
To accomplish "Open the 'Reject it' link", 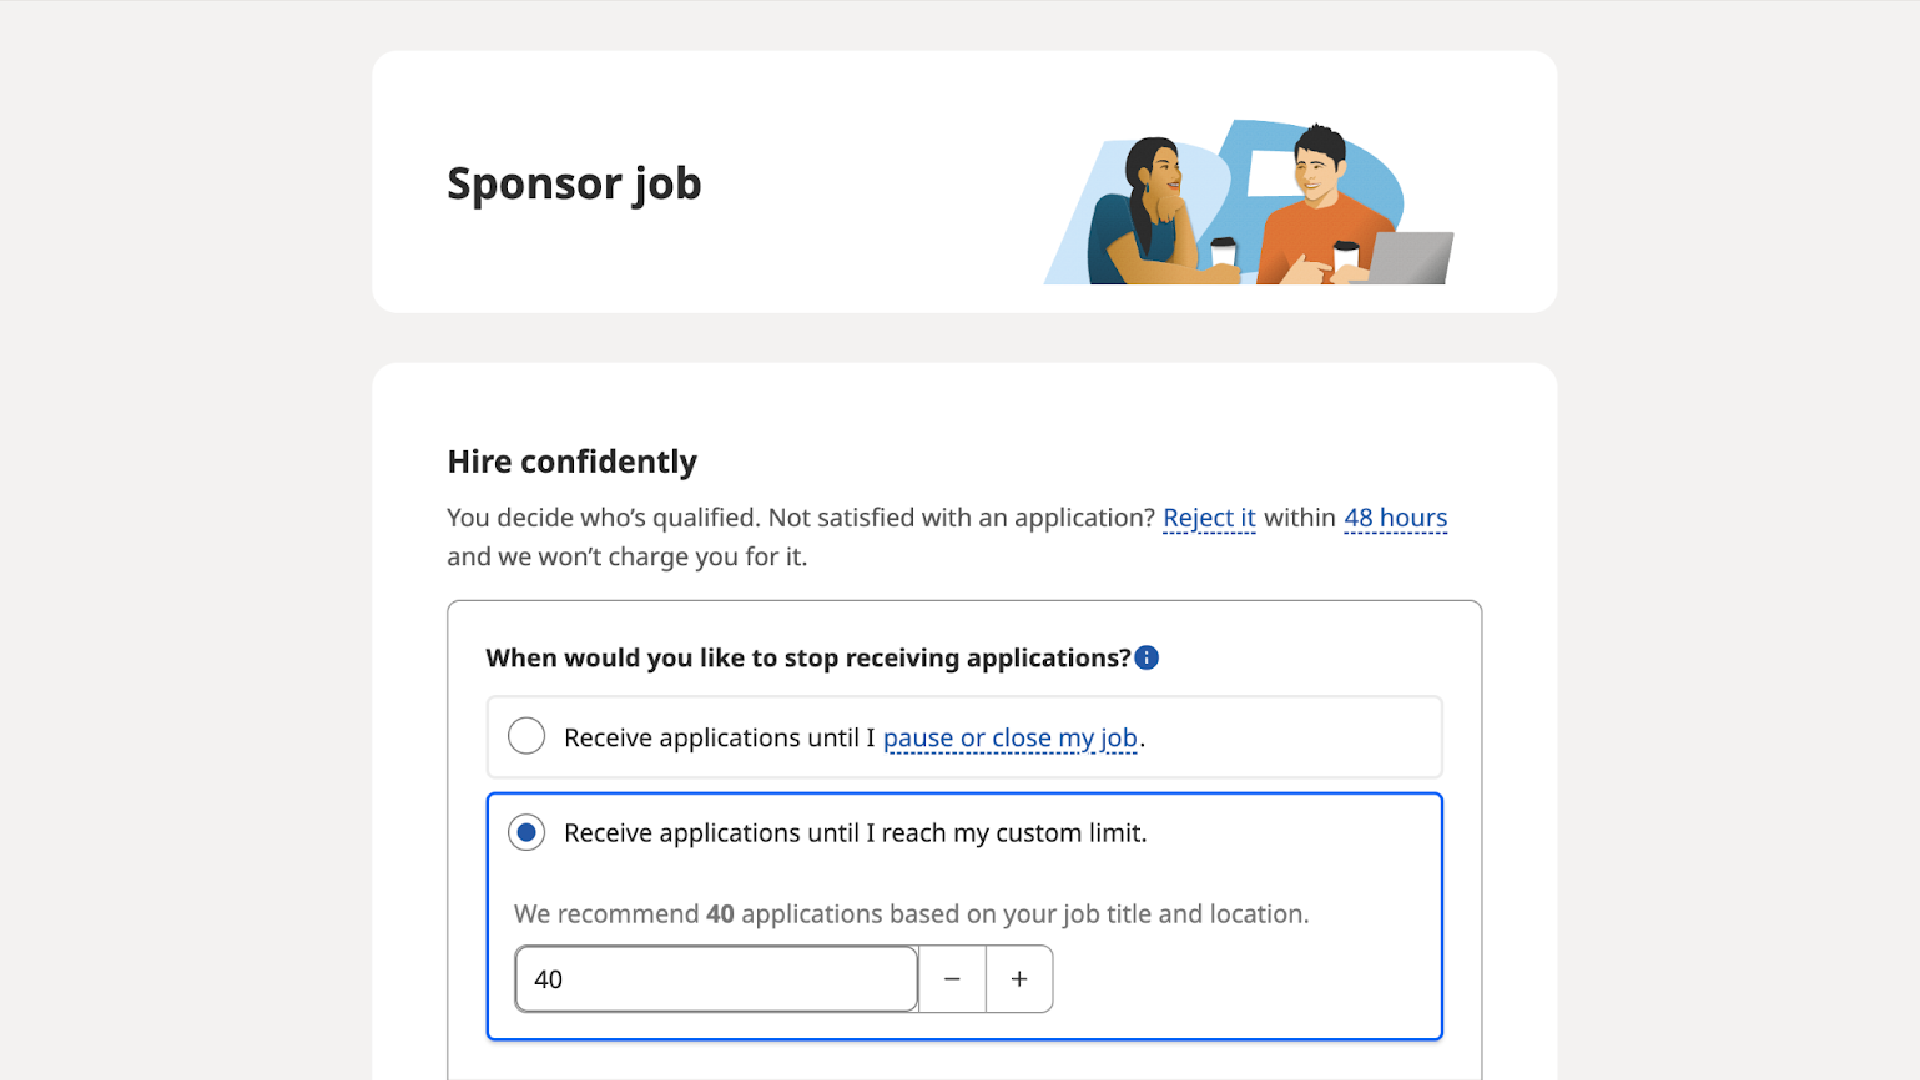I will pos(1208,518).
